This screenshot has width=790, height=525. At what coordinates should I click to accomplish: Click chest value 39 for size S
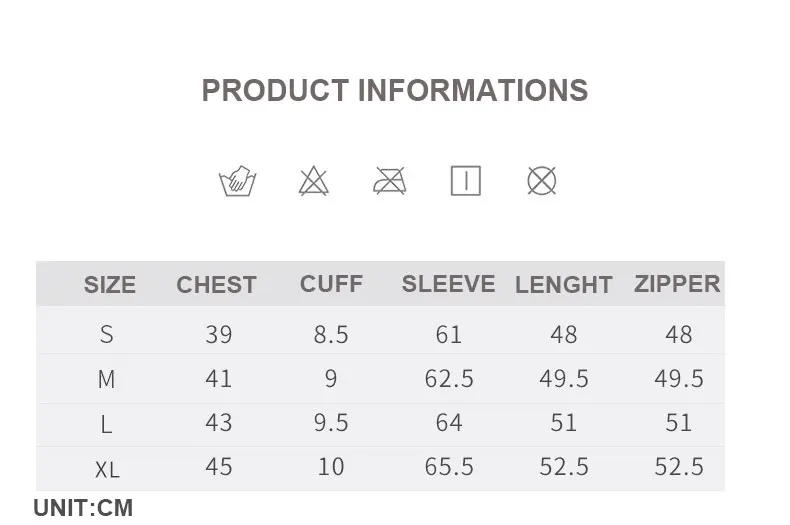[x=218, y=334]
